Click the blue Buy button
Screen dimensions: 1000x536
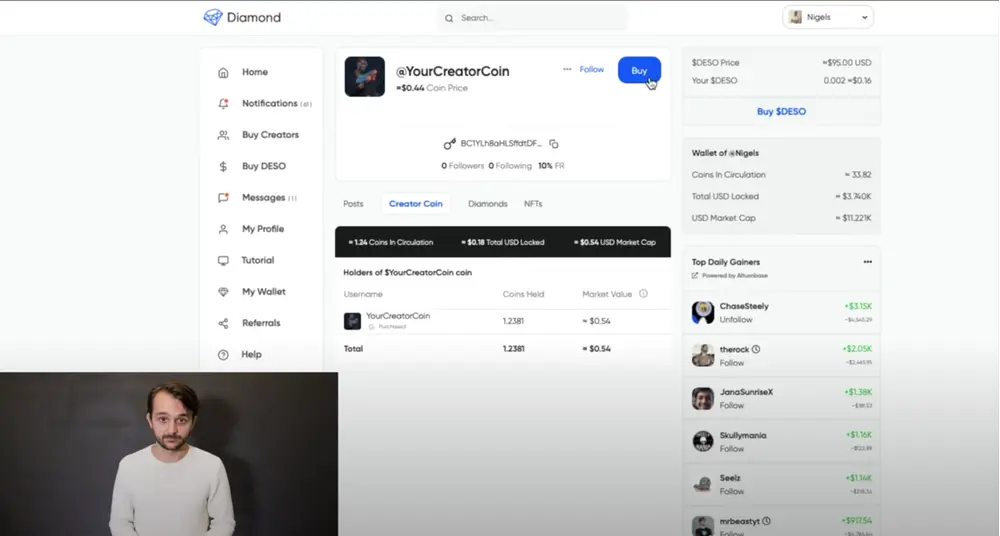coord(639,70)
